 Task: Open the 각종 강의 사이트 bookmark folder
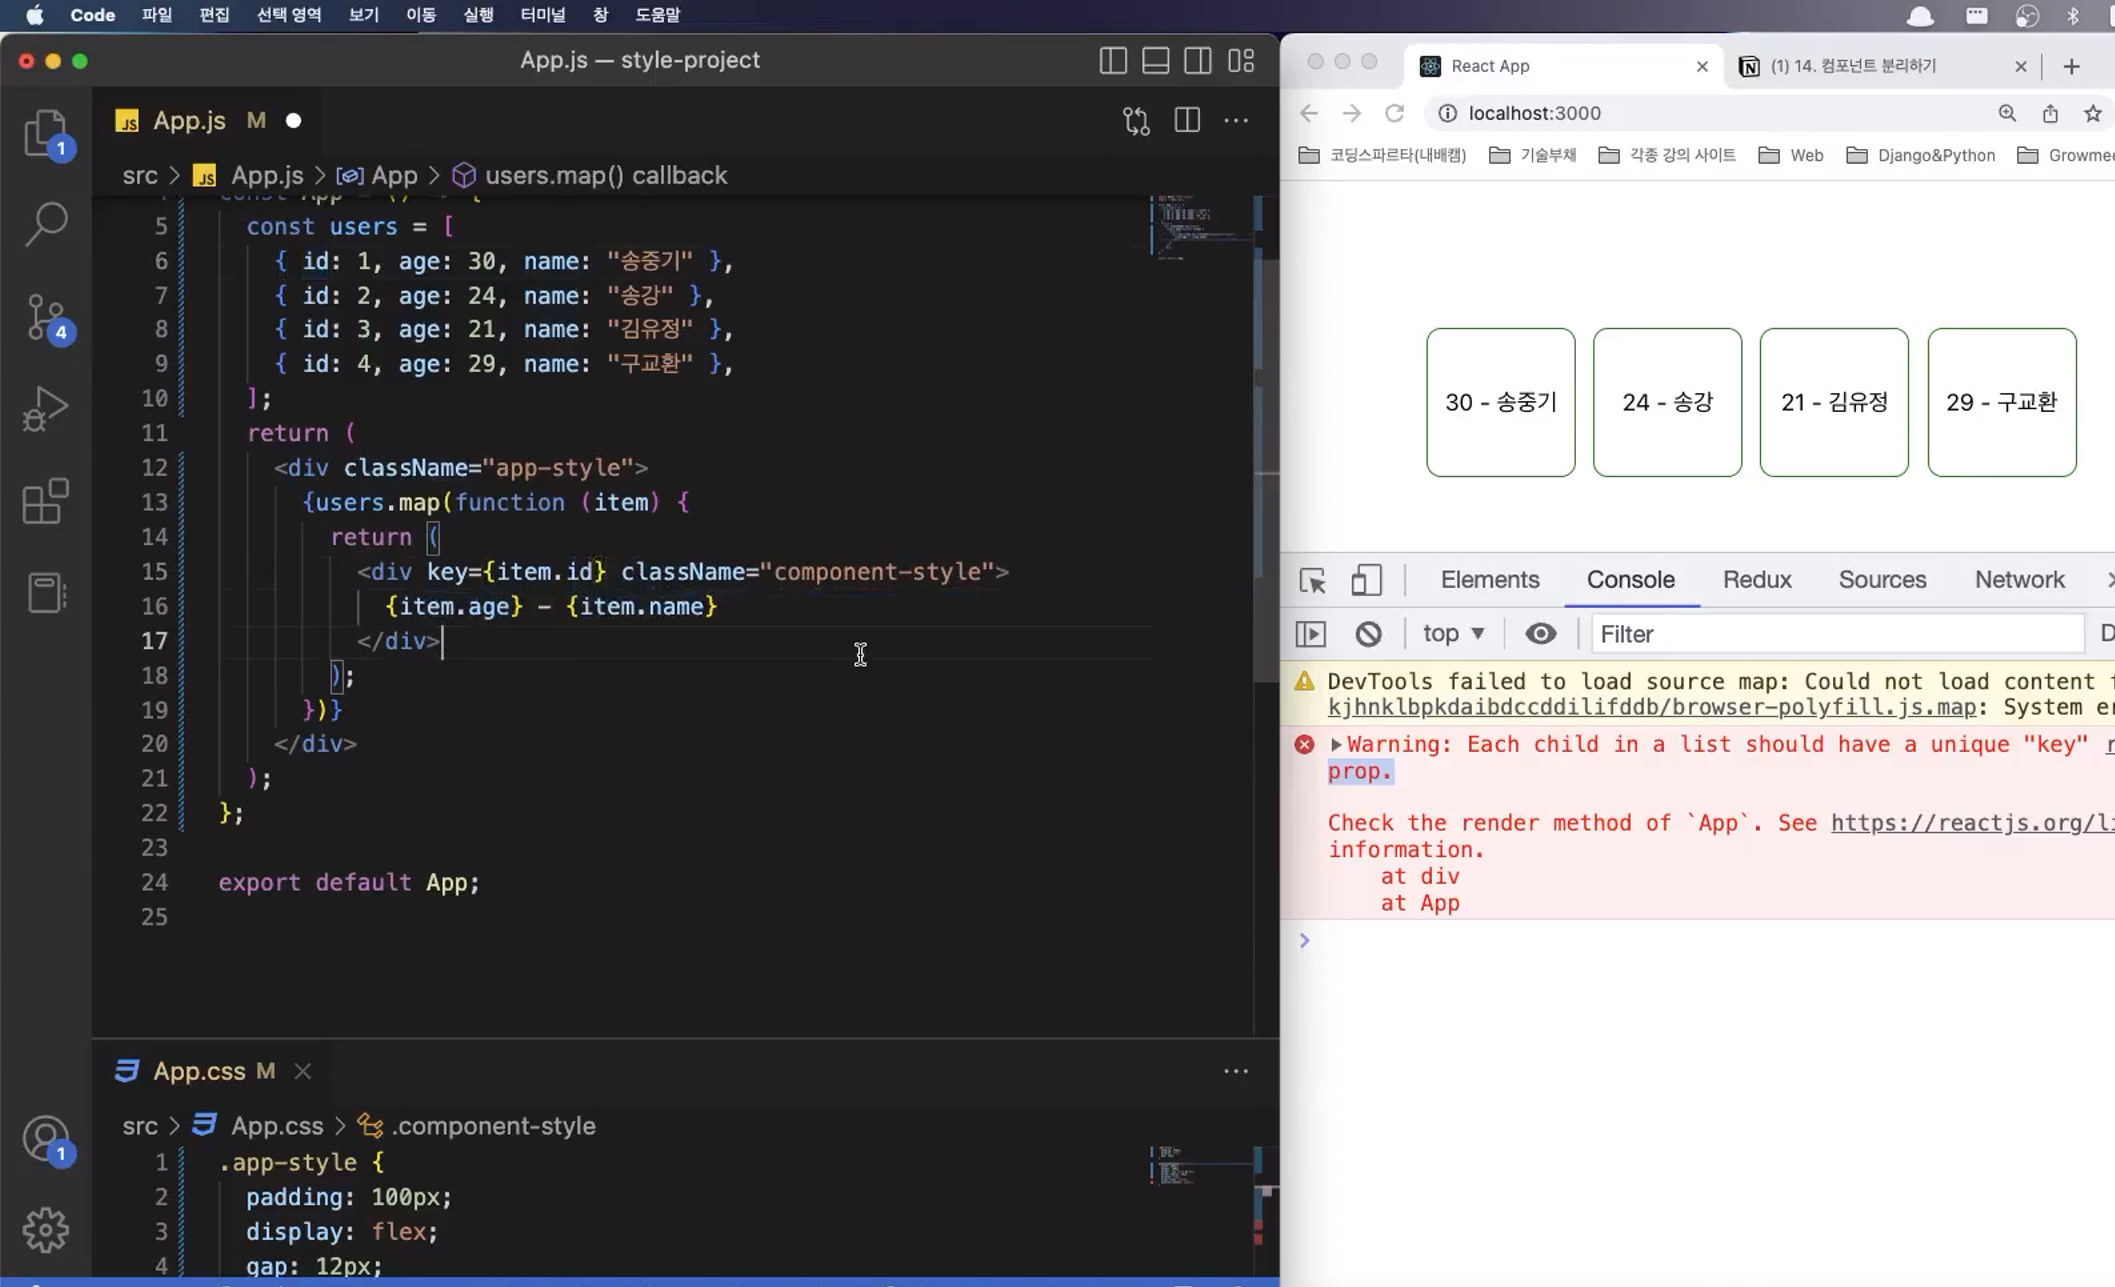1667,155
